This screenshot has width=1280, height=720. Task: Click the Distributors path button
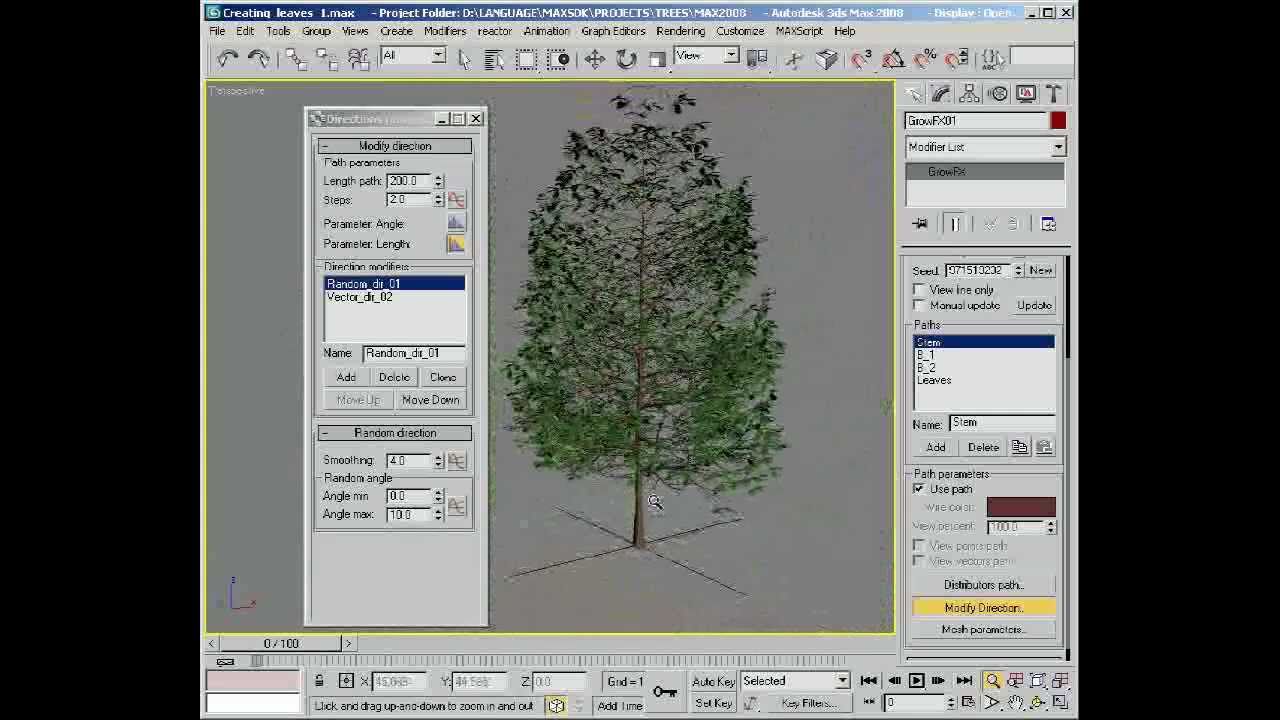coord(984,585)
